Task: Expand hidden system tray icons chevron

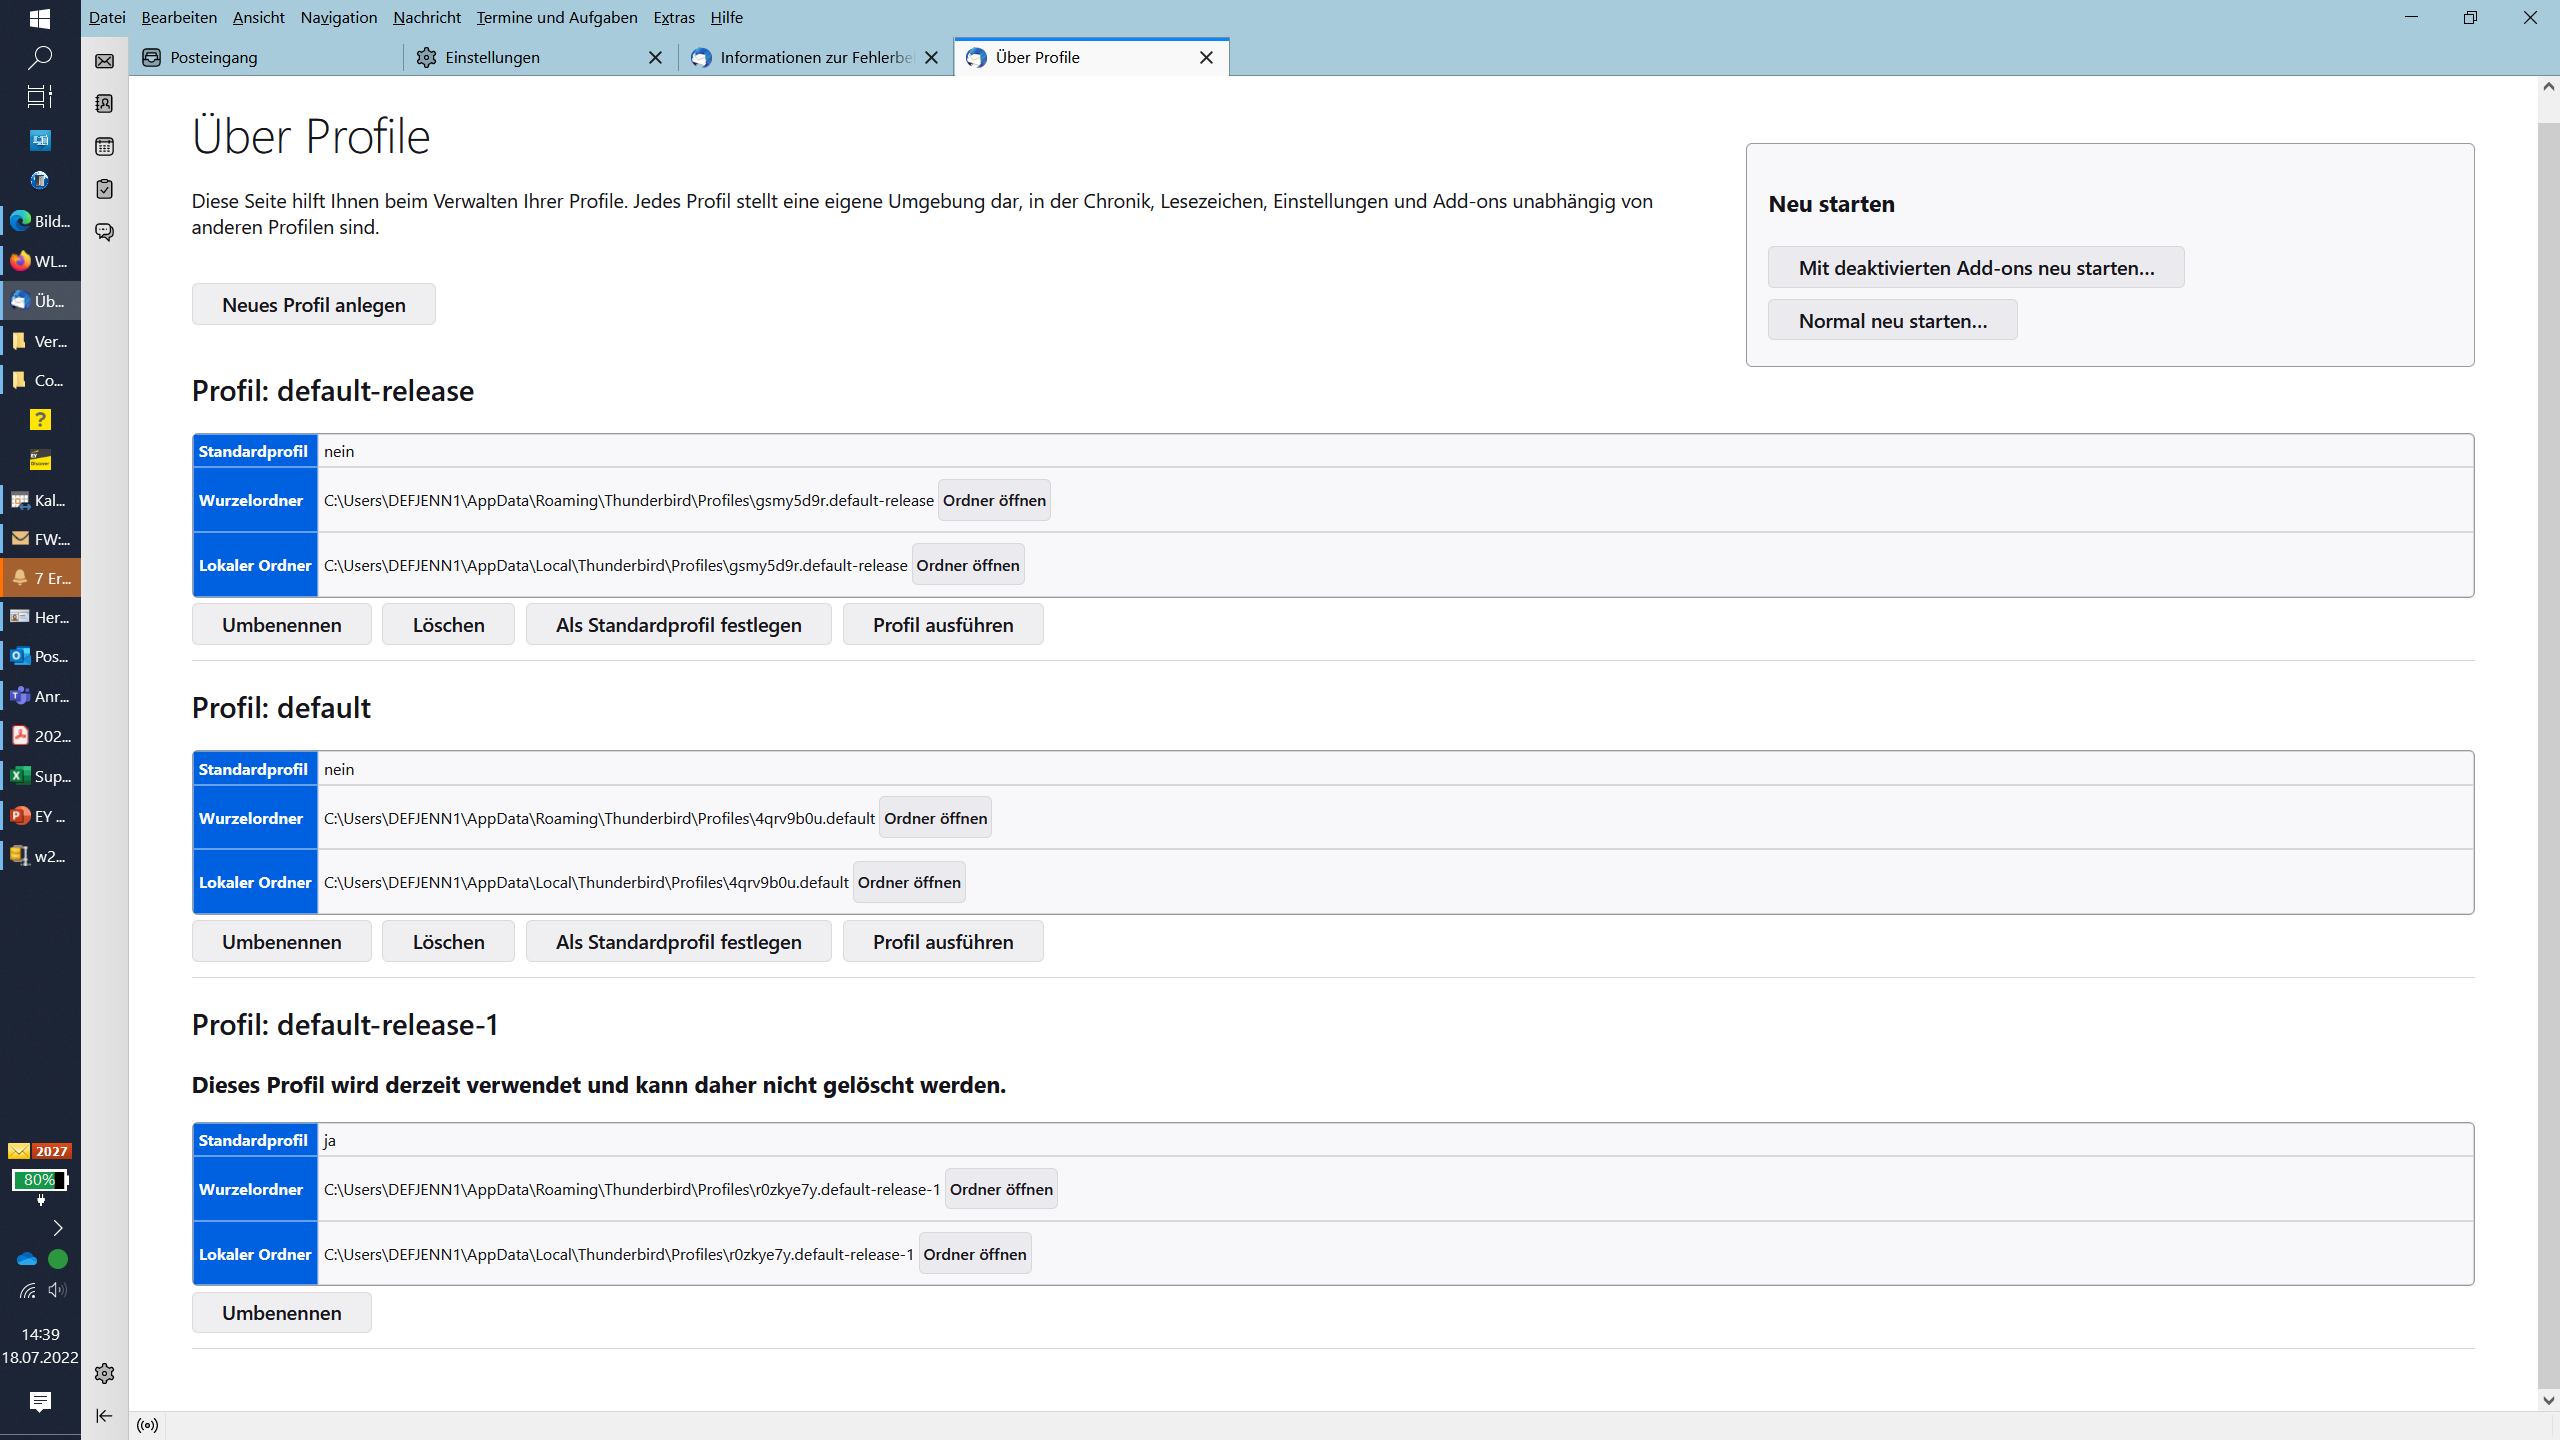Action: 57,1227
